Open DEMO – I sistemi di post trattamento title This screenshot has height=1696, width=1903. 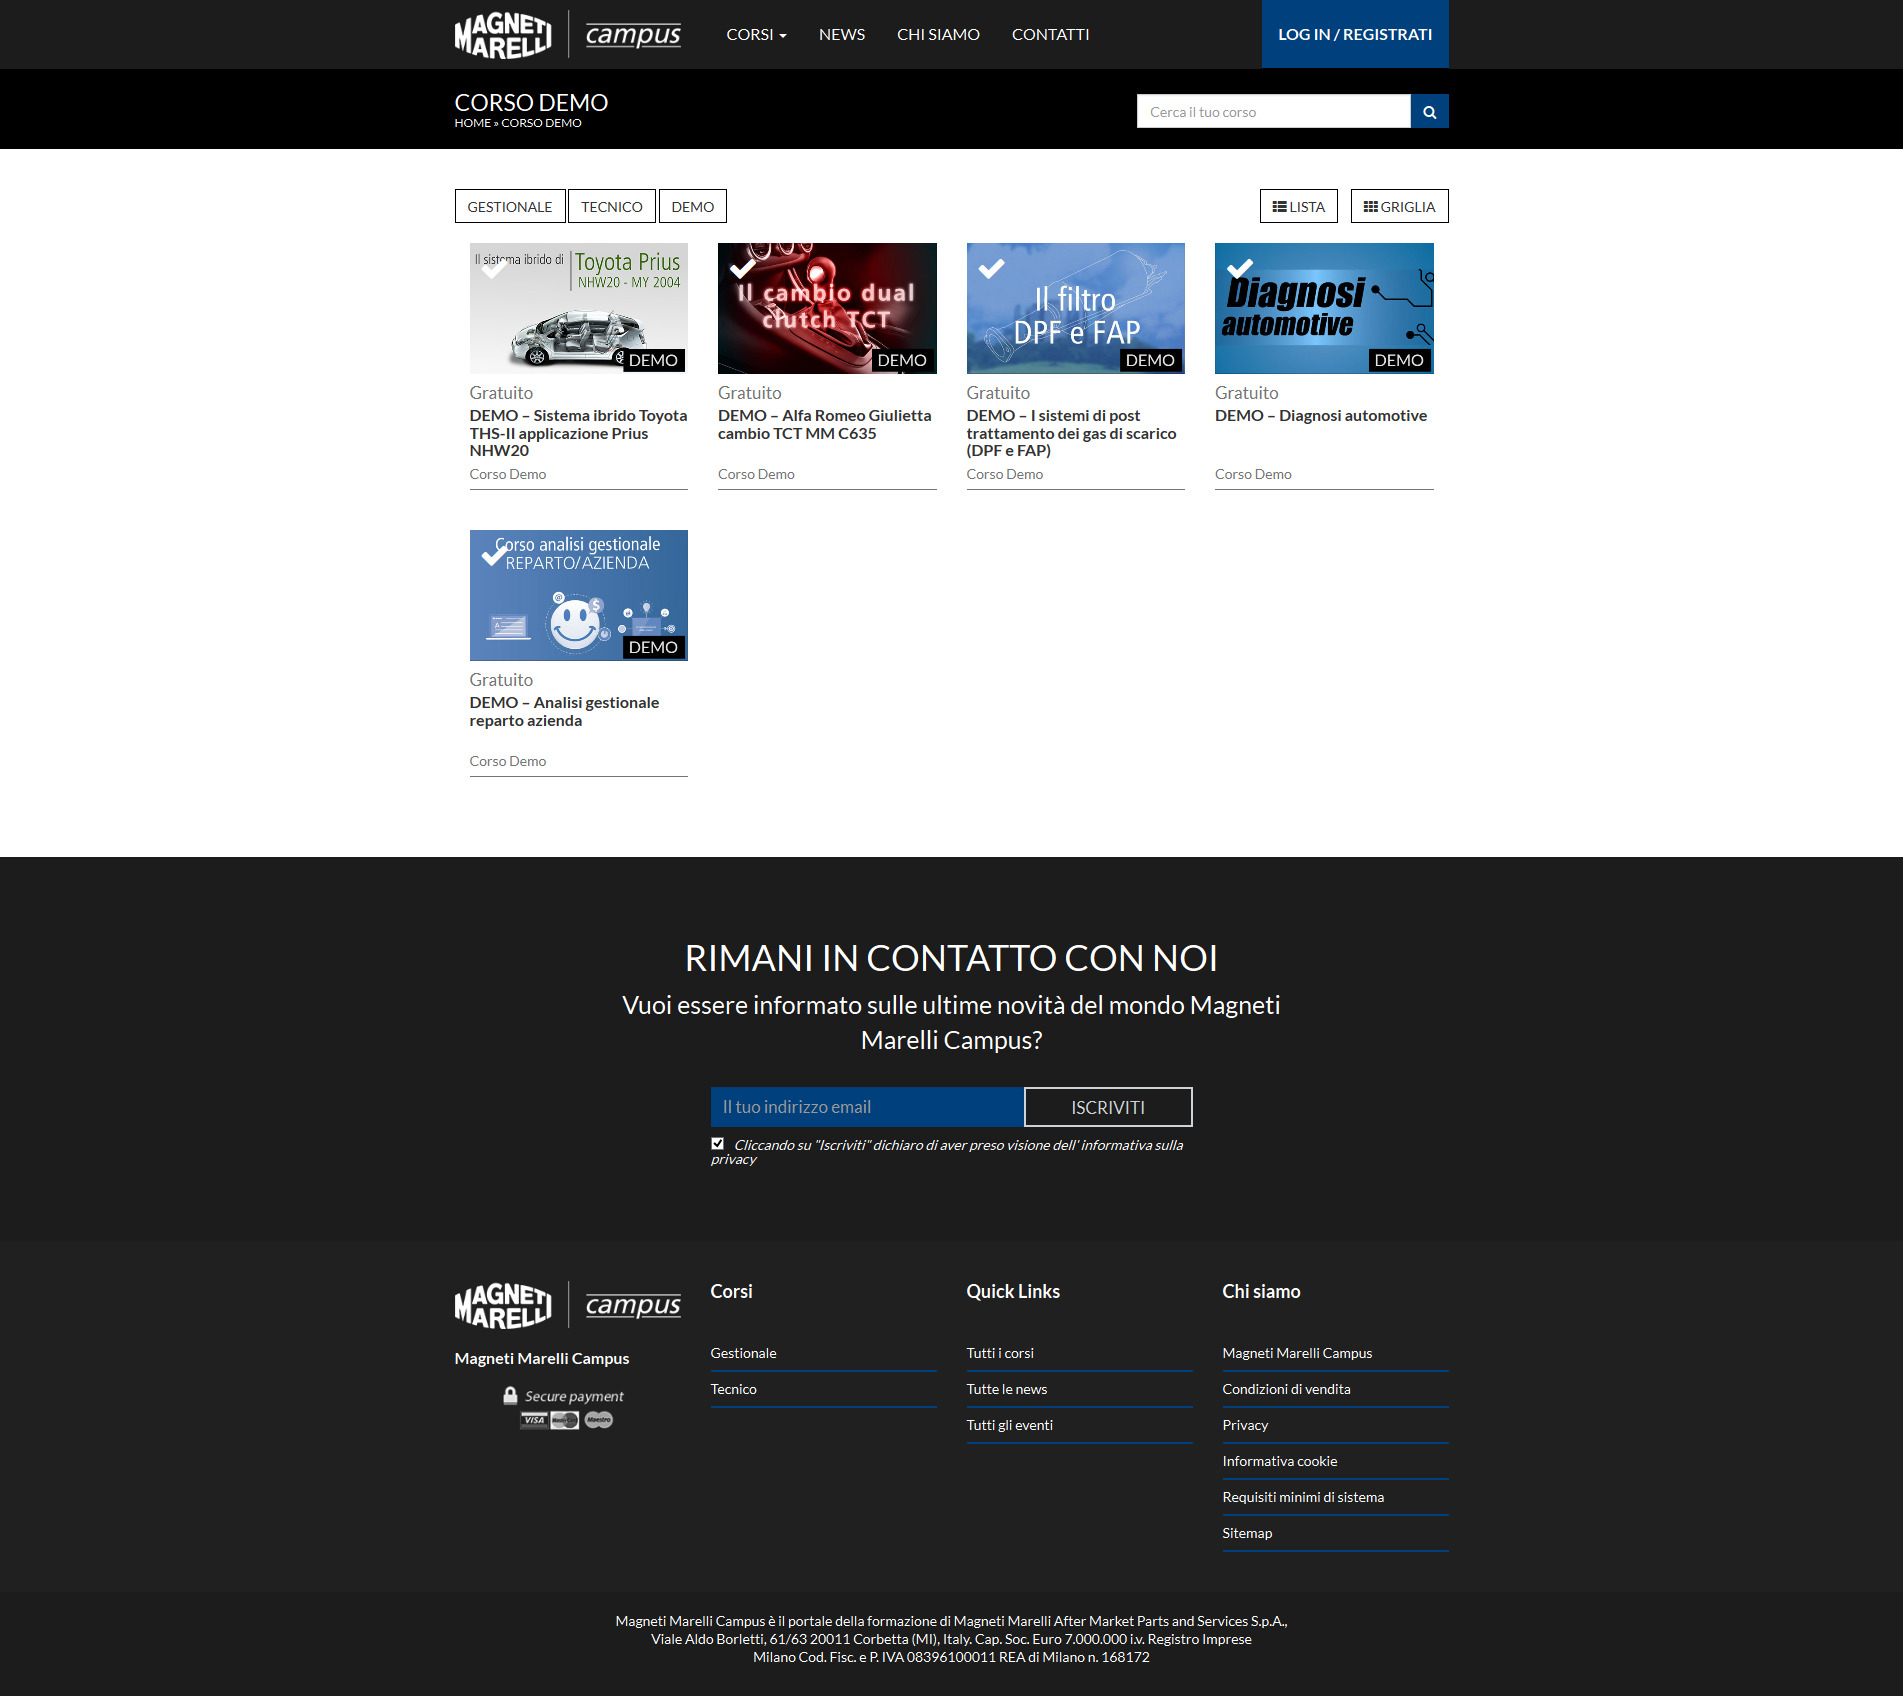point(1071,433)
